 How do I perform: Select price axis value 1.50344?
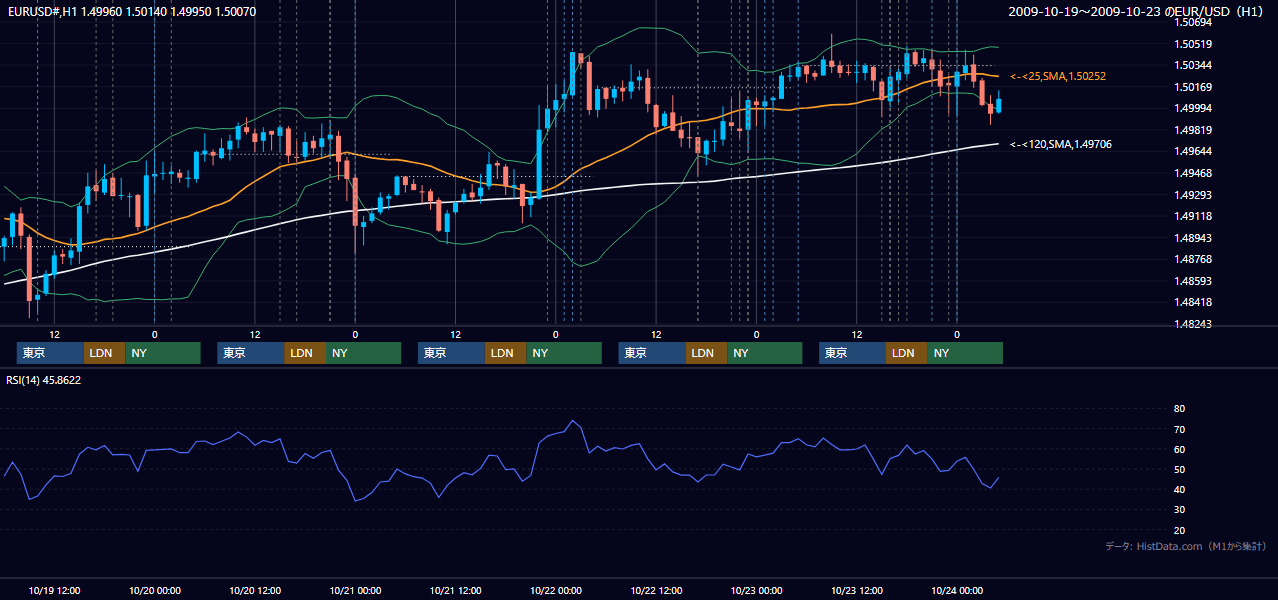pyautogui.click(x=1194, y=65)
